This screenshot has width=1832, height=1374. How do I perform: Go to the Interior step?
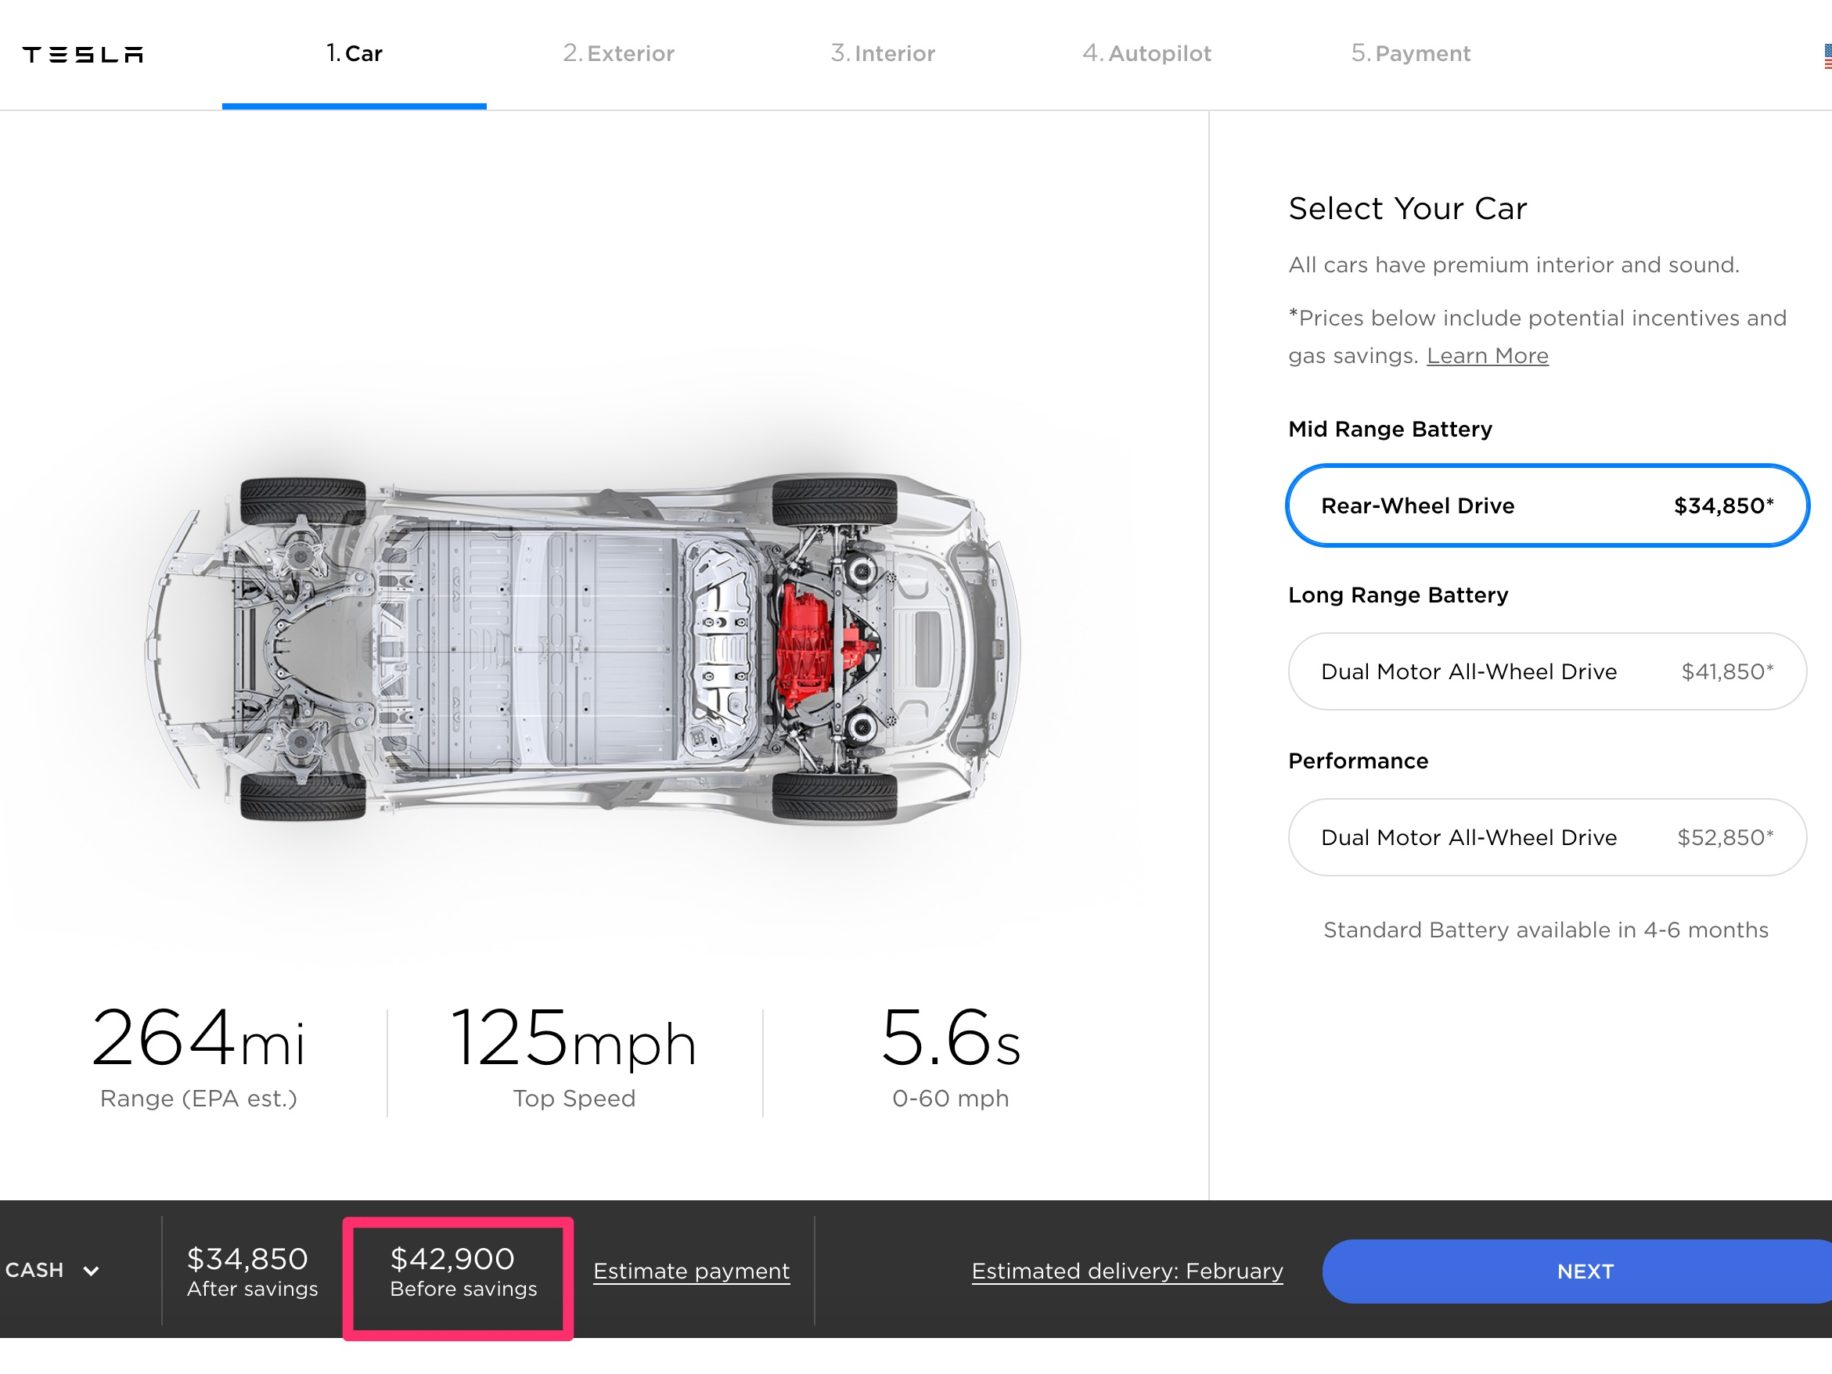coord(882,53)
